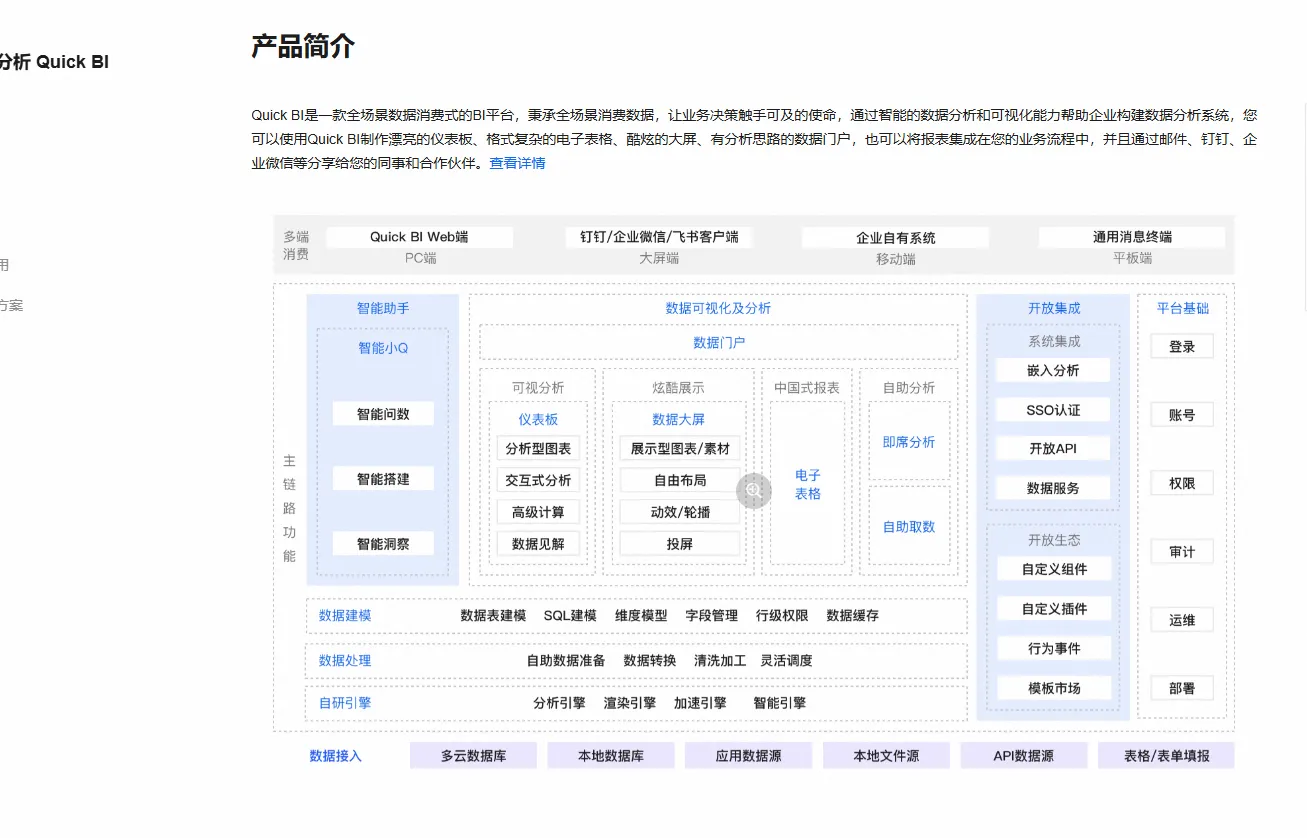Click the 应用数据源 box
1307x838 pixels.
coord(748,756)
